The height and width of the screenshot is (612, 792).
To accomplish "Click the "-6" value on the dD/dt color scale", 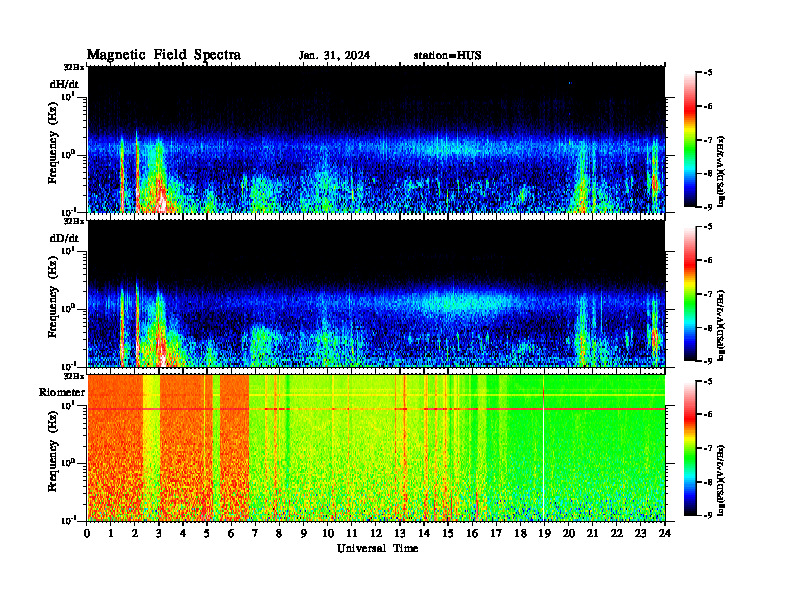I will tap(708, 261).
